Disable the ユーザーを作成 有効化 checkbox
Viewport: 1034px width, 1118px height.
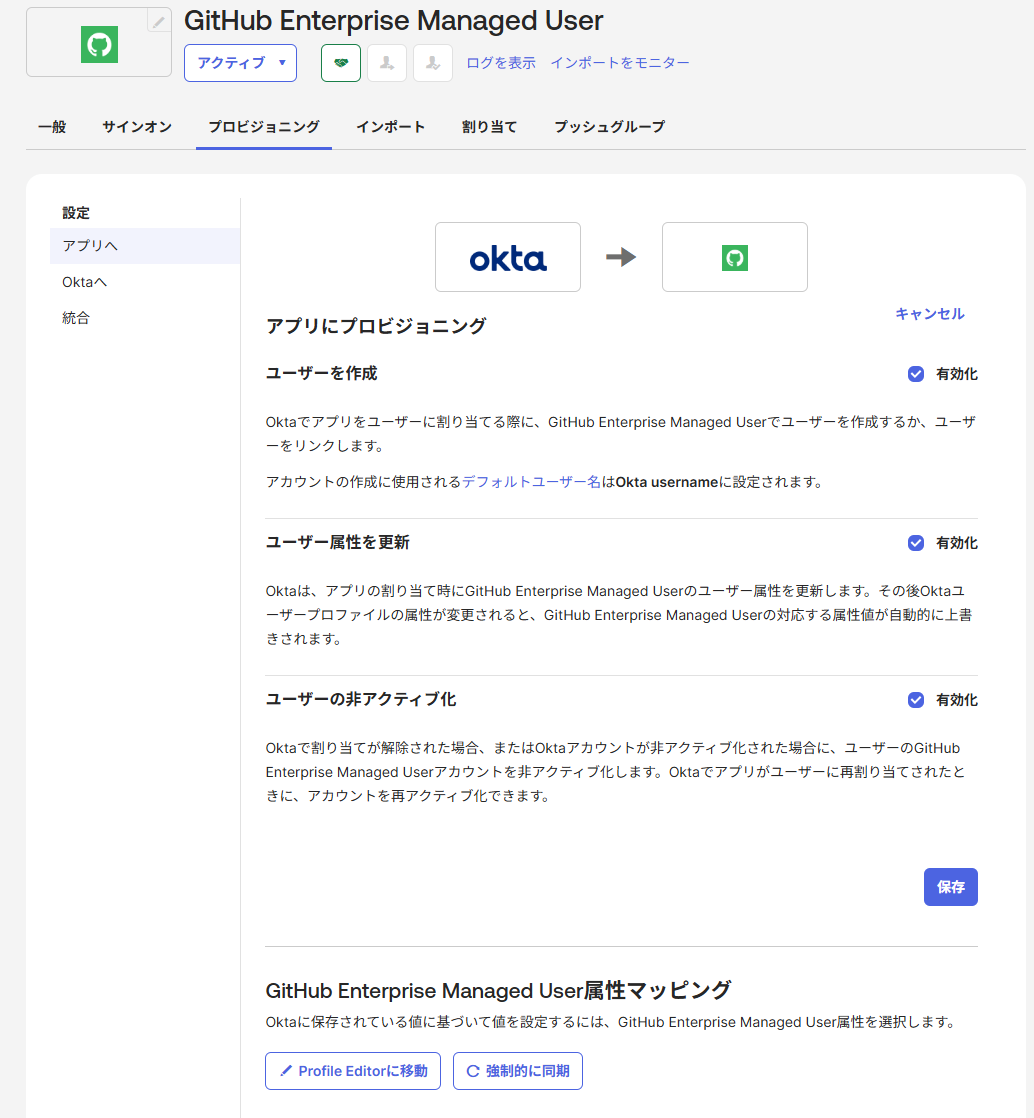[915, 373]
